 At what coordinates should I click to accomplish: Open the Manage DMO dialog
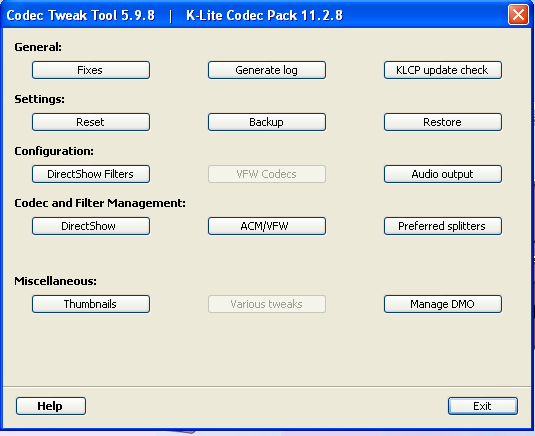(x=443, y=304)
